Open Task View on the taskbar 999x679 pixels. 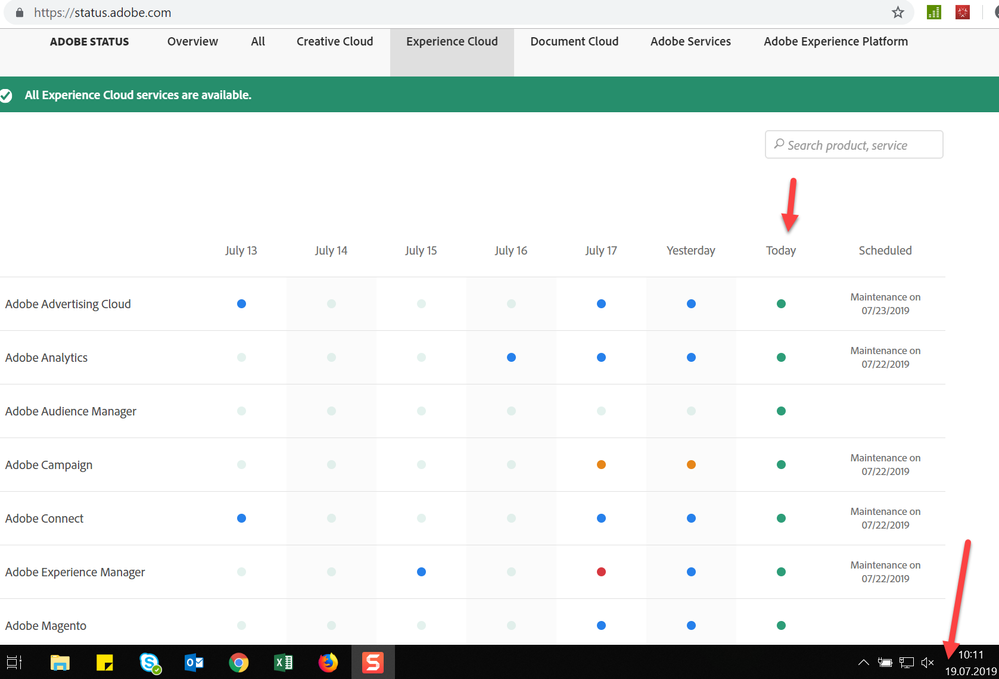14,663
